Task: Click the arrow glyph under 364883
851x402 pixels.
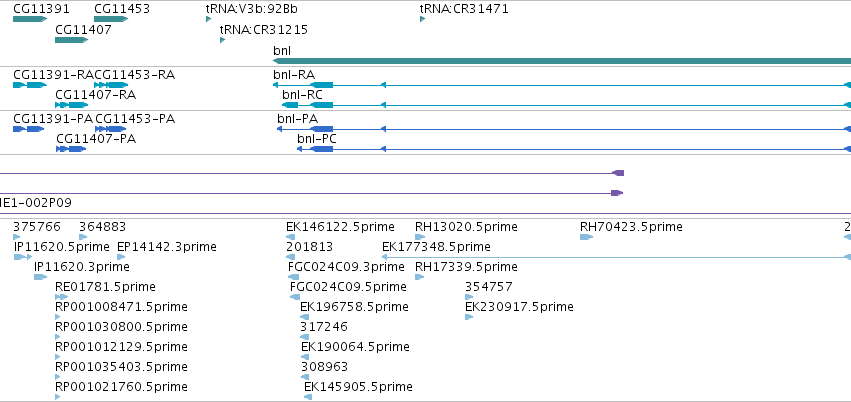Action: (x=83, y=237)
